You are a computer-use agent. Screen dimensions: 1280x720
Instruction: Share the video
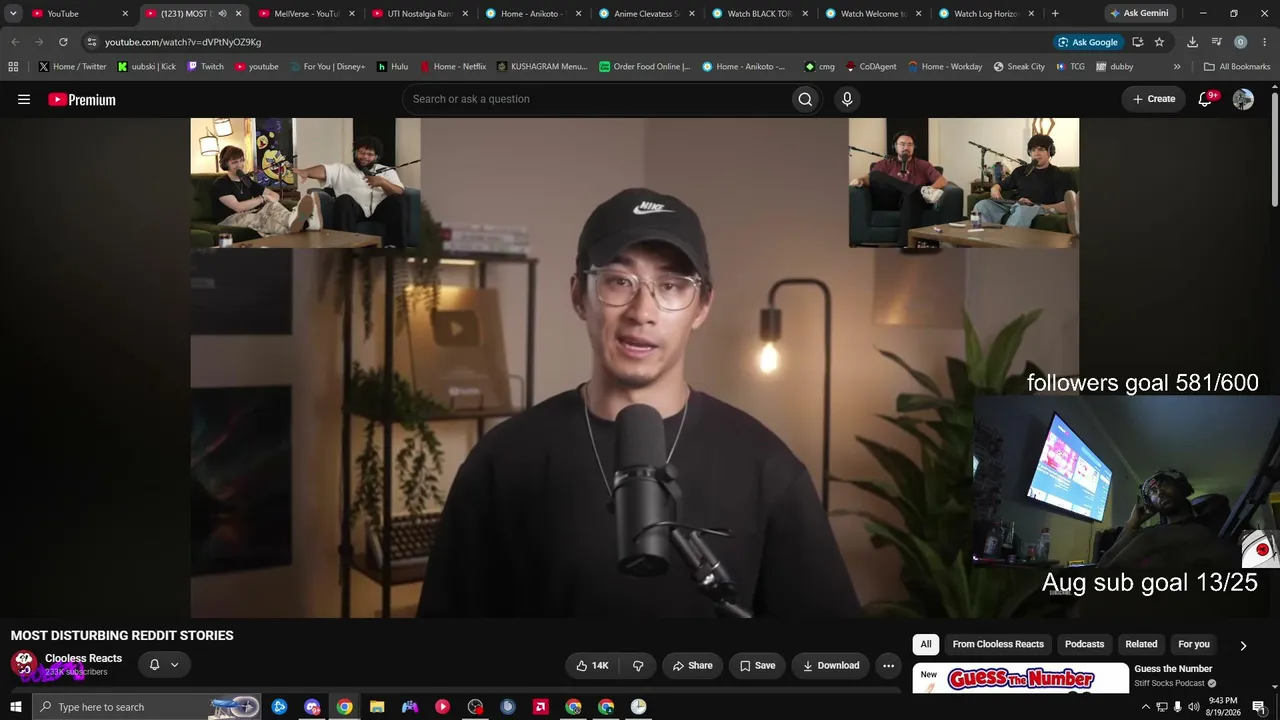(x=693, y=666)
